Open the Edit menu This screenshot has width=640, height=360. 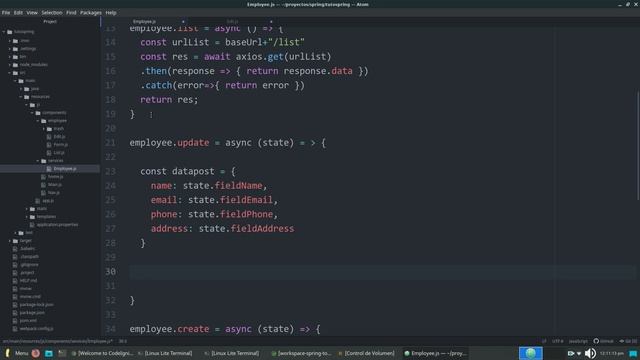coord(18,13)
